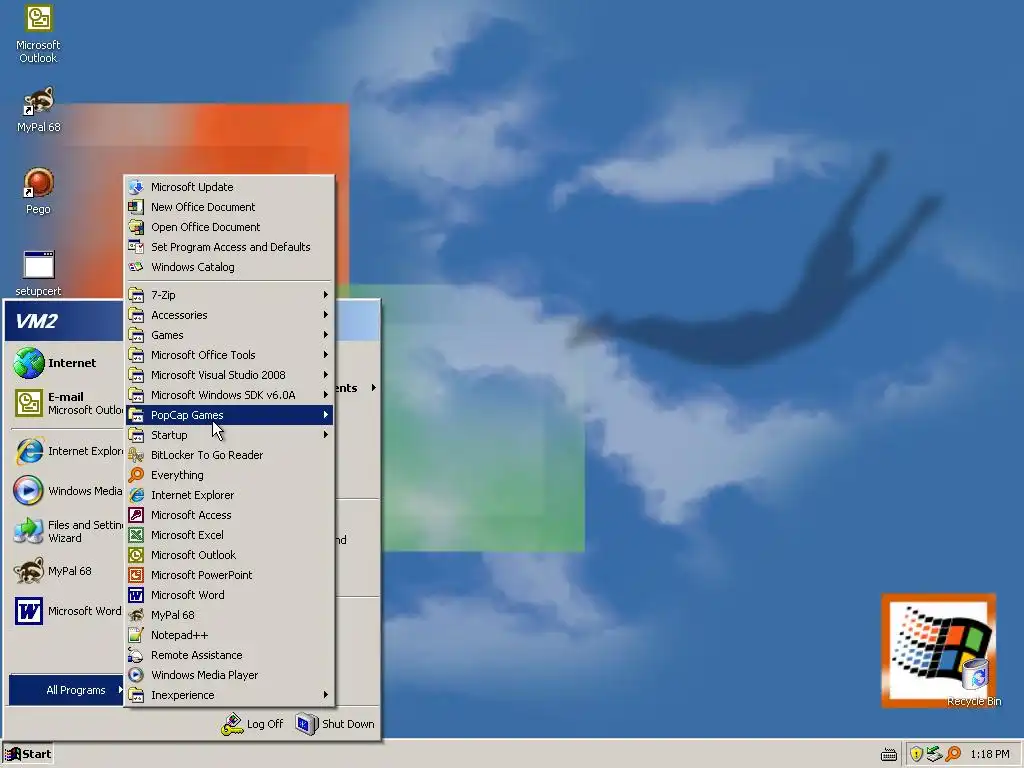Click the security shield tray icon

[917, 754]
